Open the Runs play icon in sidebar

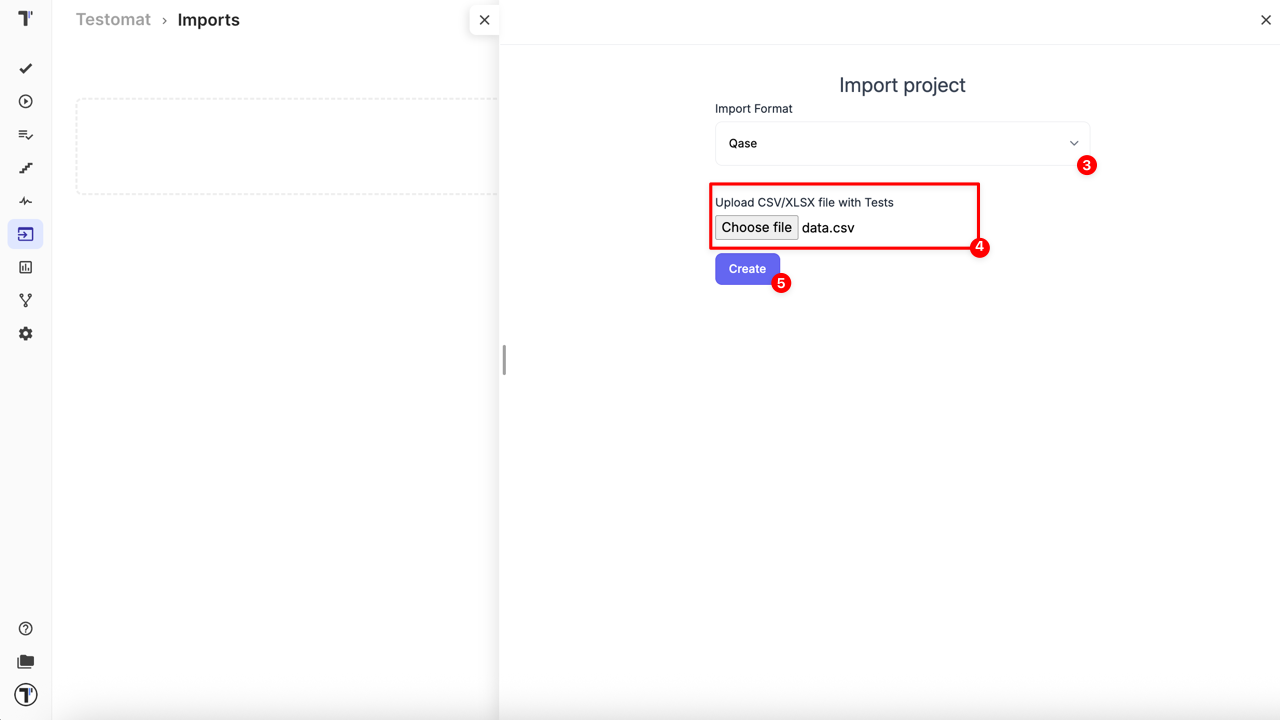coord(25,101)
